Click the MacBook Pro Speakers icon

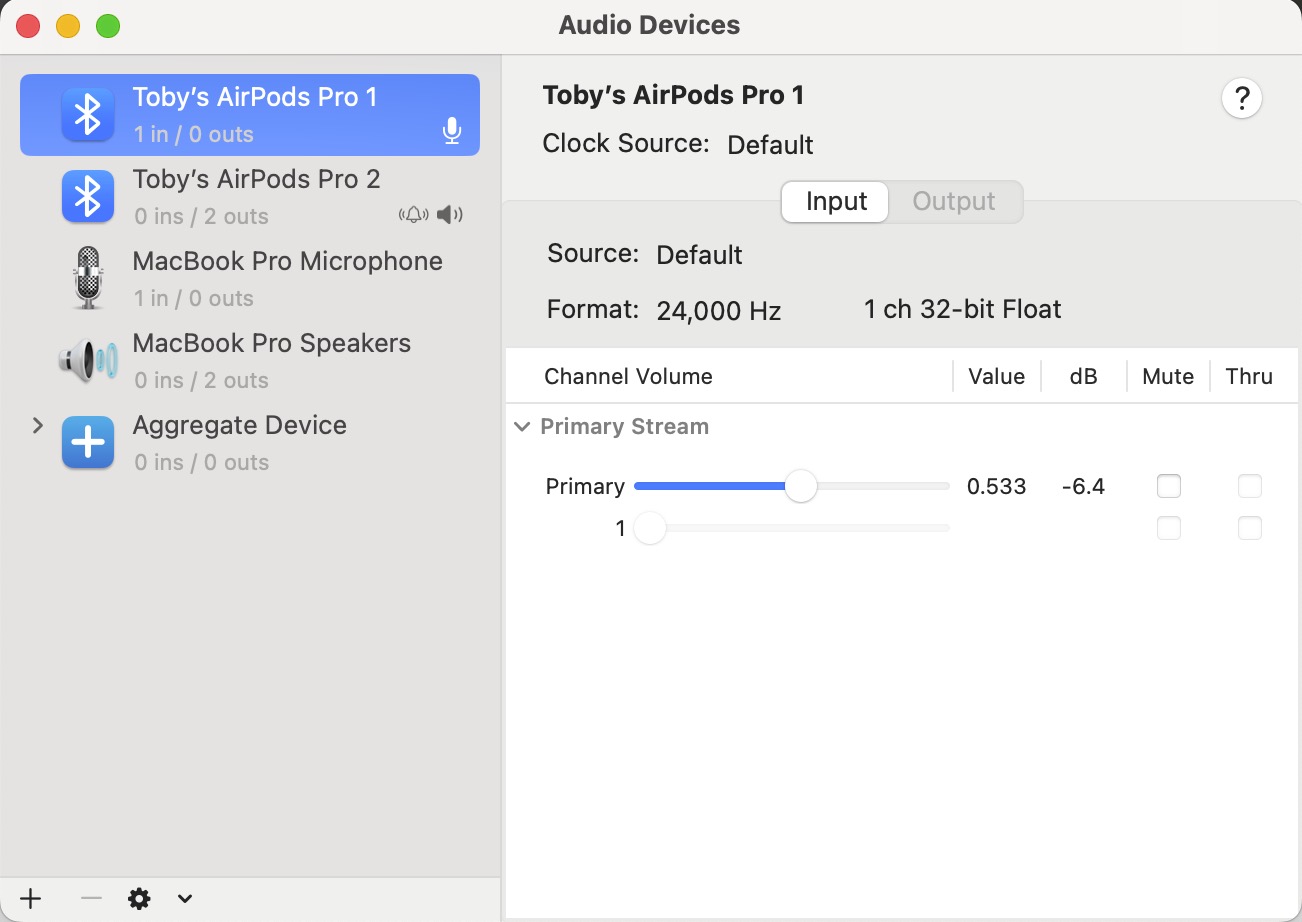[x=88, y=360]
